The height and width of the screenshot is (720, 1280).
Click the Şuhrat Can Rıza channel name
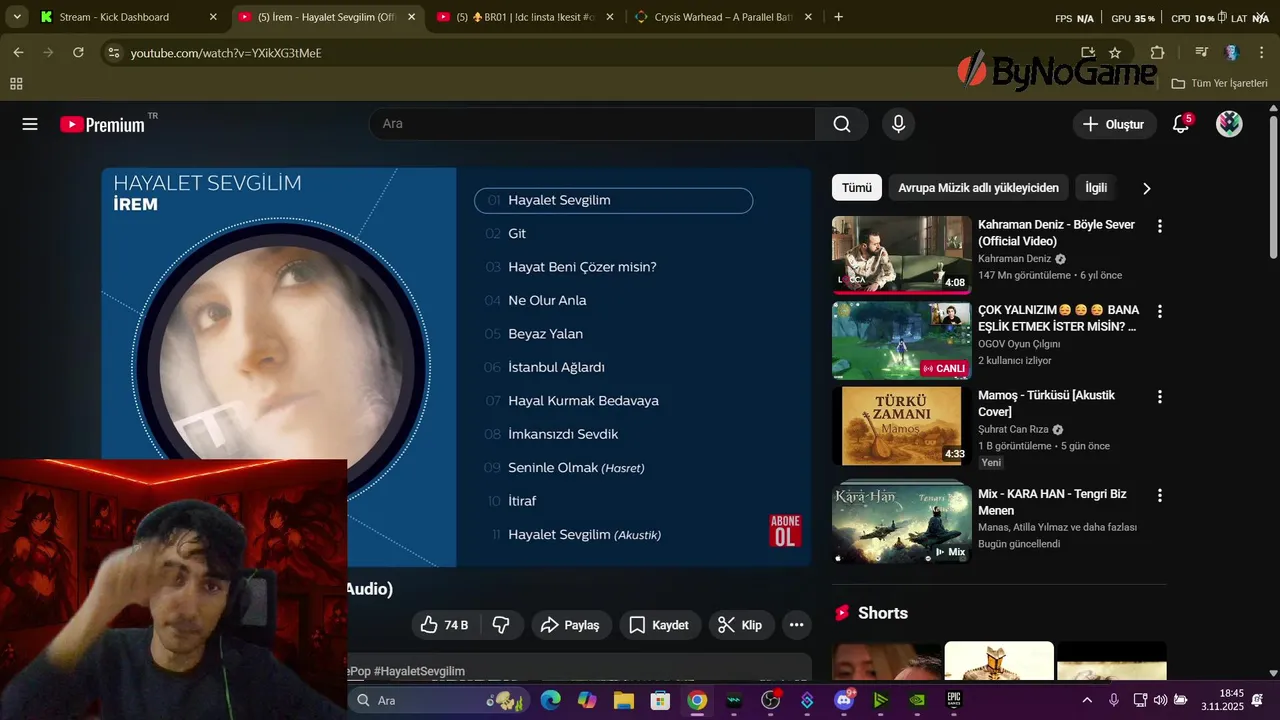coord(1014,430)
